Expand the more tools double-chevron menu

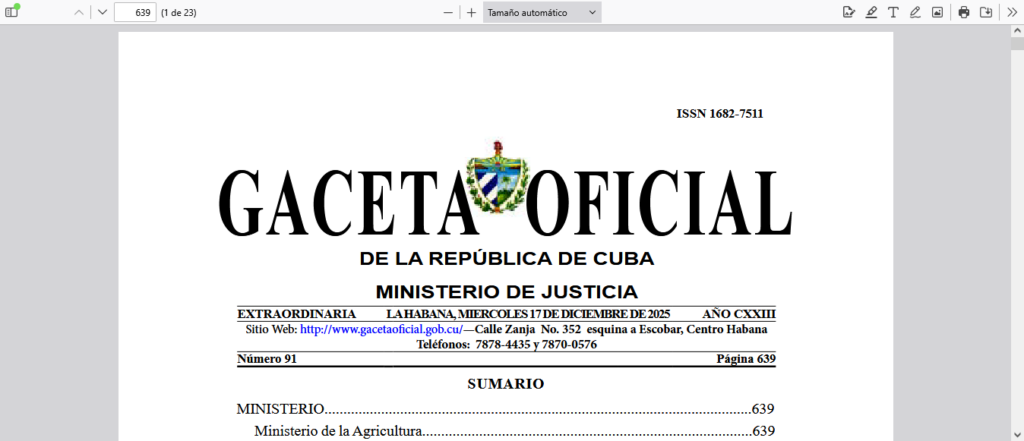click(x=1011, y=12)
